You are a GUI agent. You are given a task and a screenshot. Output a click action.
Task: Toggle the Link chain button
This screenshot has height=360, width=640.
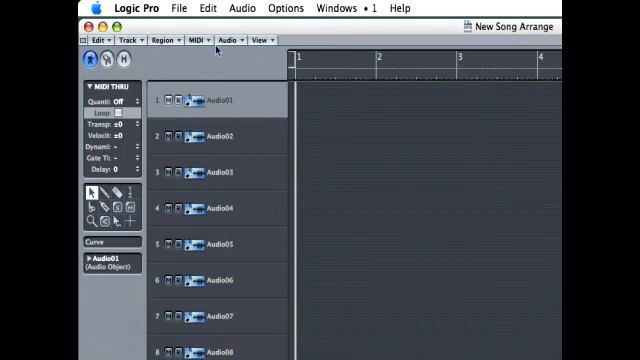tap(107, 59)
